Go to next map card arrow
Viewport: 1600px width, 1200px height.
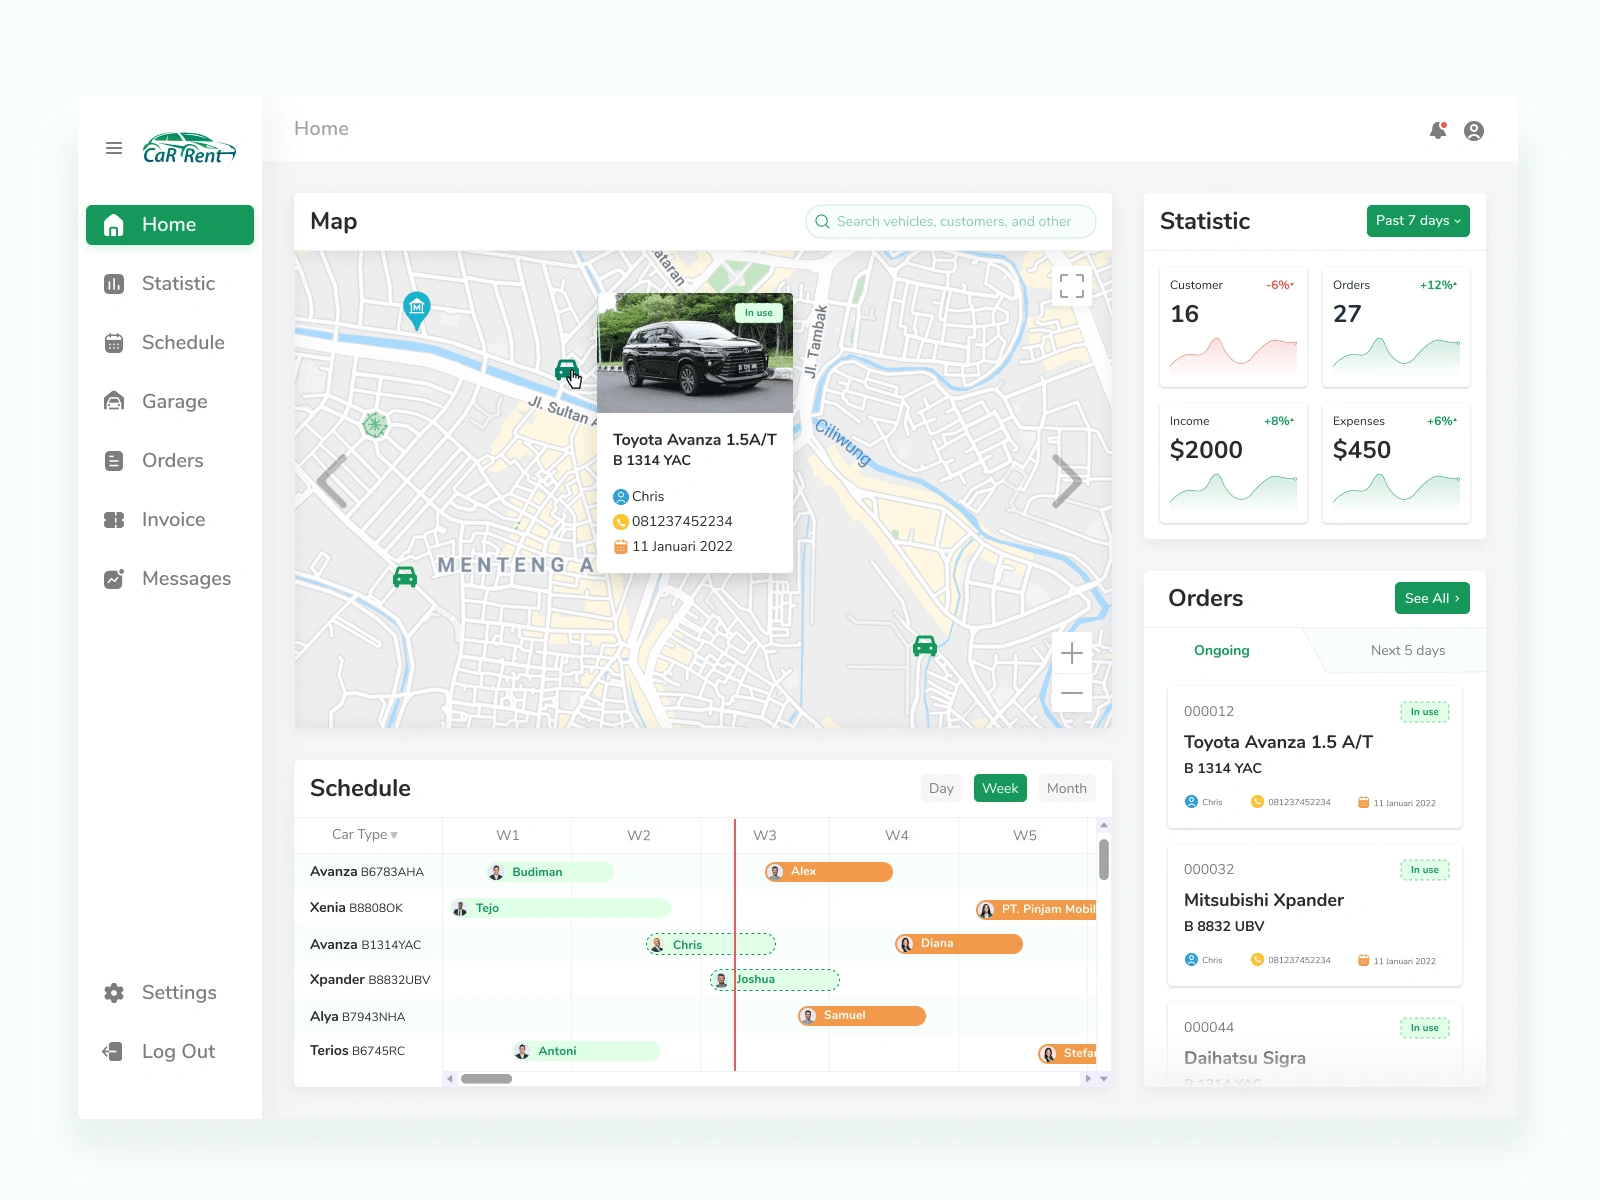[x=1067, y=482]
